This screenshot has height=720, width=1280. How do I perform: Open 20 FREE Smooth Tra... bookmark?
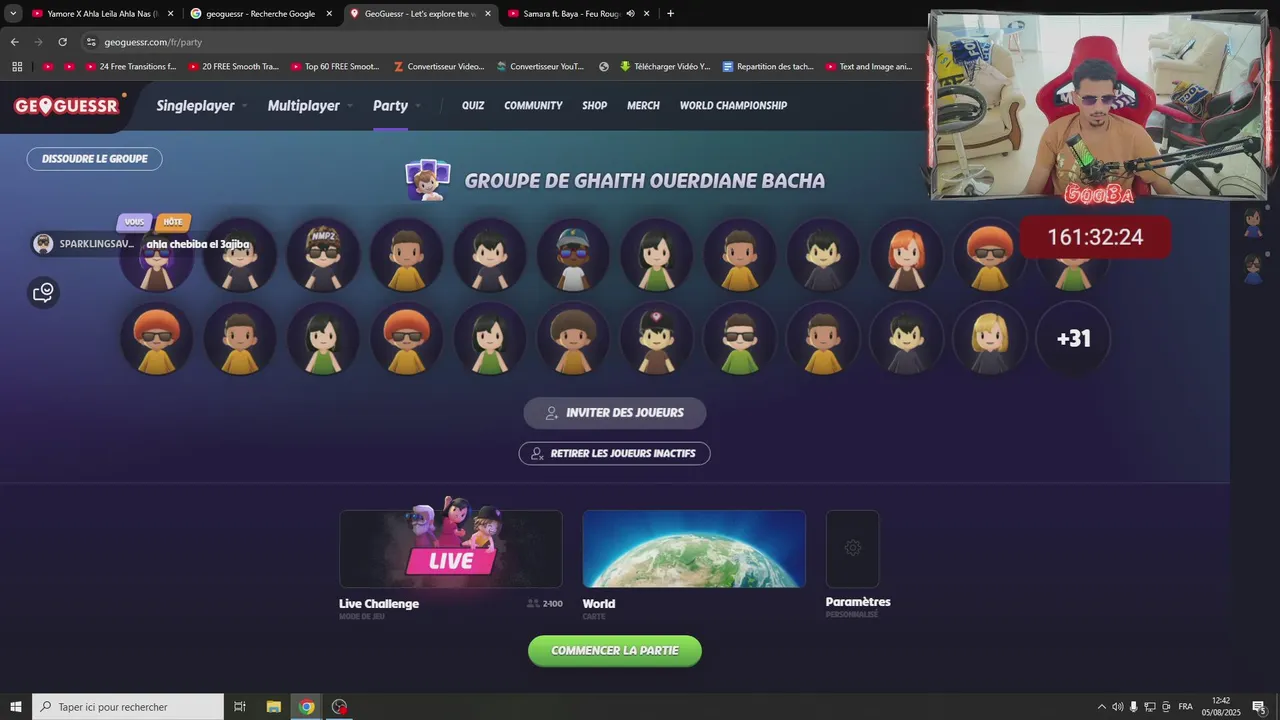click(x=233, y=67)
